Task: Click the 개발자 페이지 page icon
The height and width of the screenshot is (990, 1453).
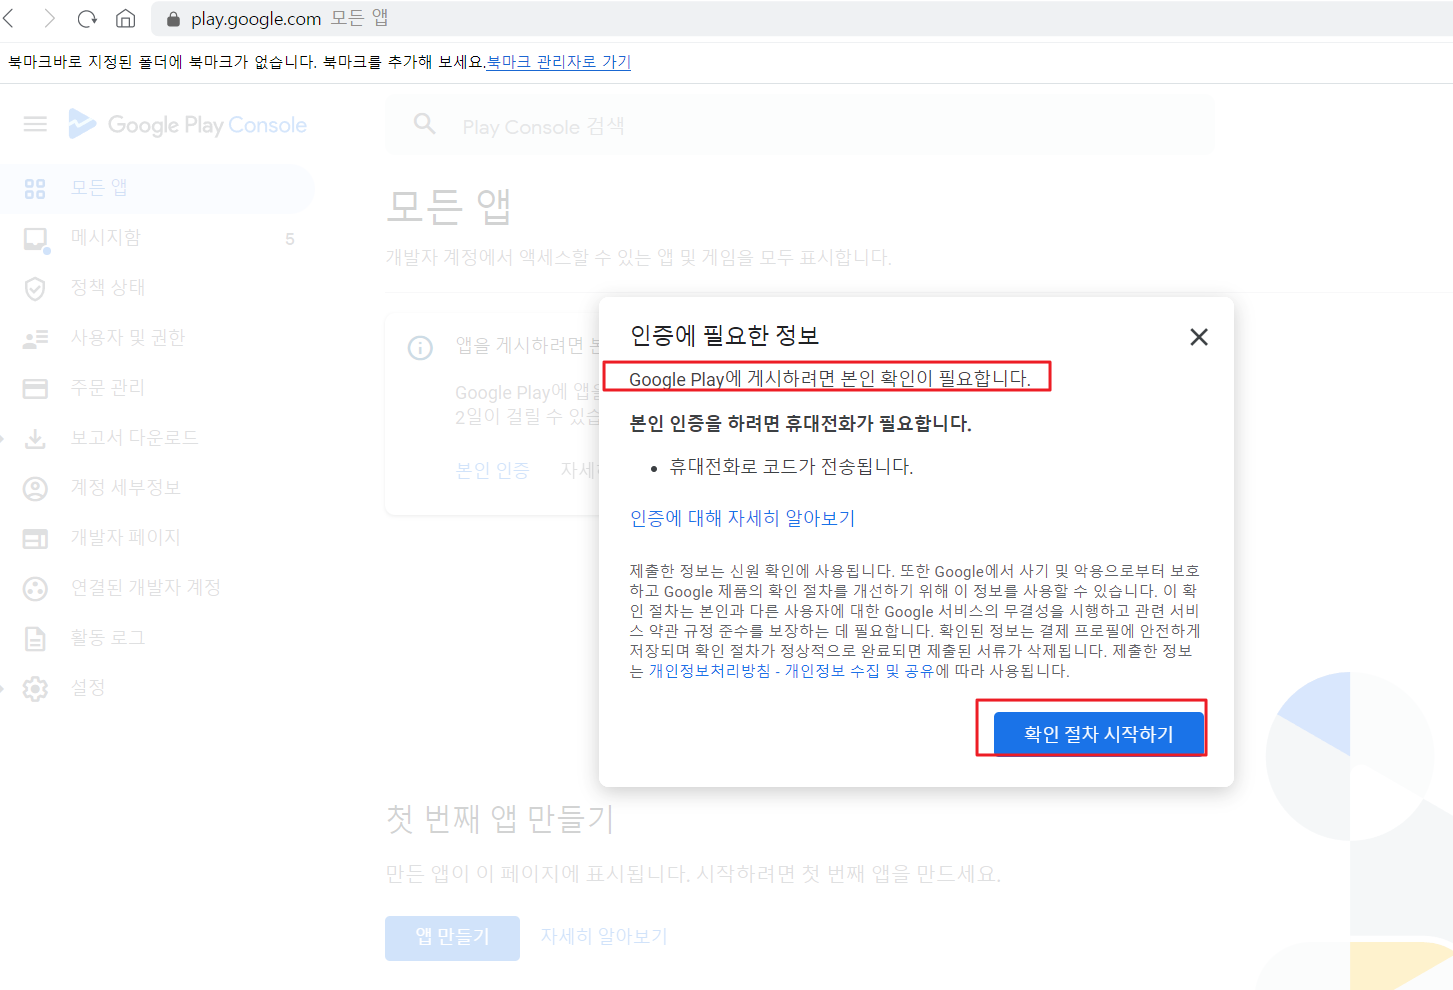Action: coord(35,538)
